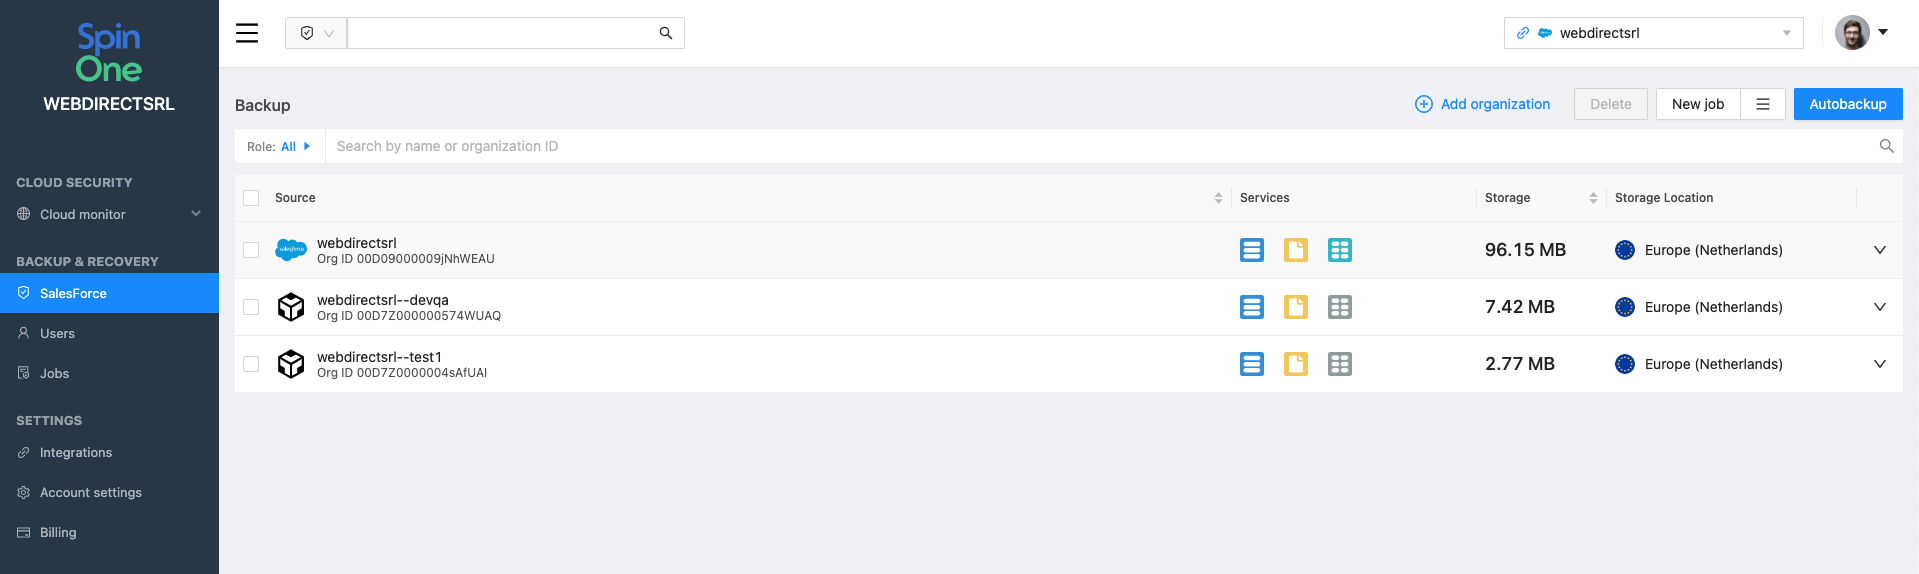The width and height of the screenshot is (1919, 574).
Task: Click the magnifier icon in top search box
Action: (x=666, y=33)
